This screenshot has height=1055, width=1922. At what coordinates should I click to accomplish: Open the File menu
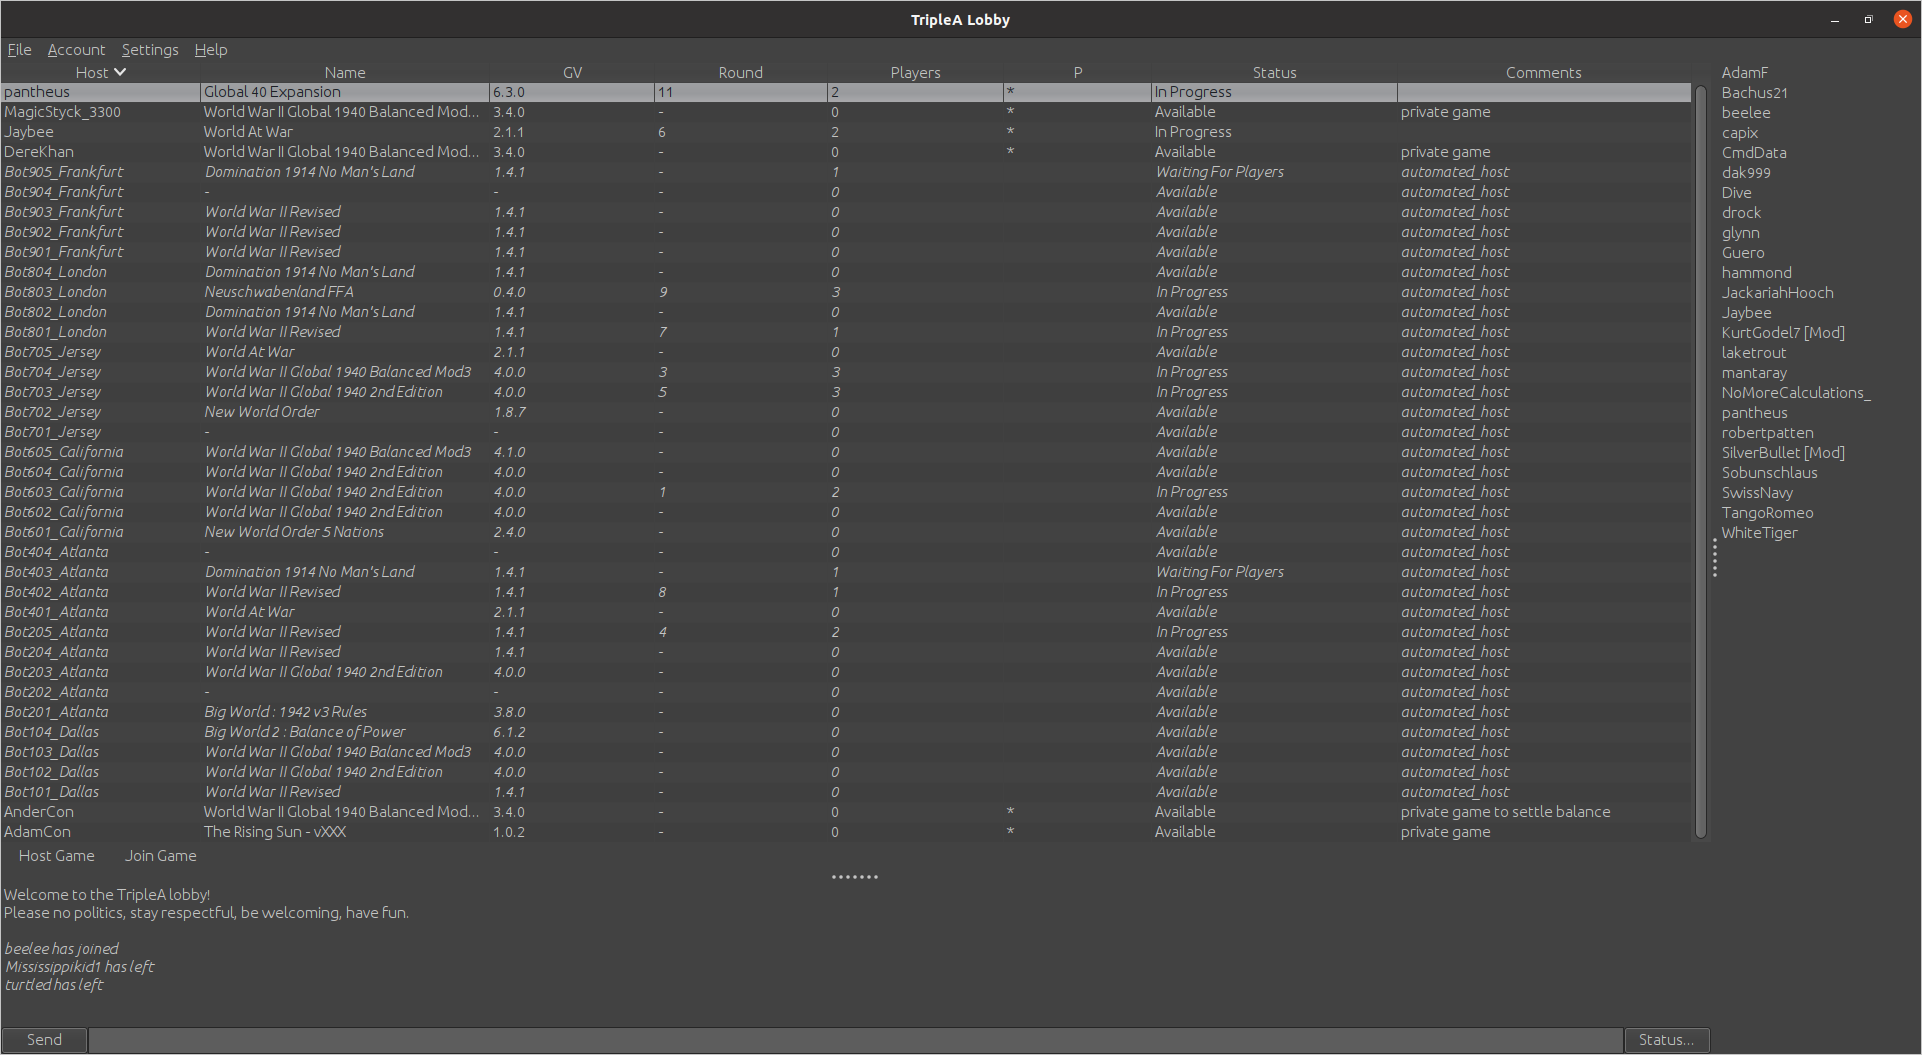pos(19,50)
